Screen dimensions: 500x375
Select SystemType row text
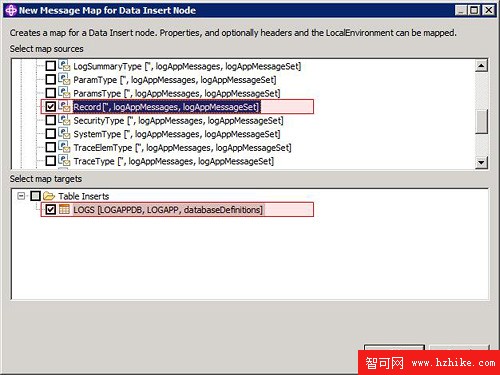pos(177,134)
